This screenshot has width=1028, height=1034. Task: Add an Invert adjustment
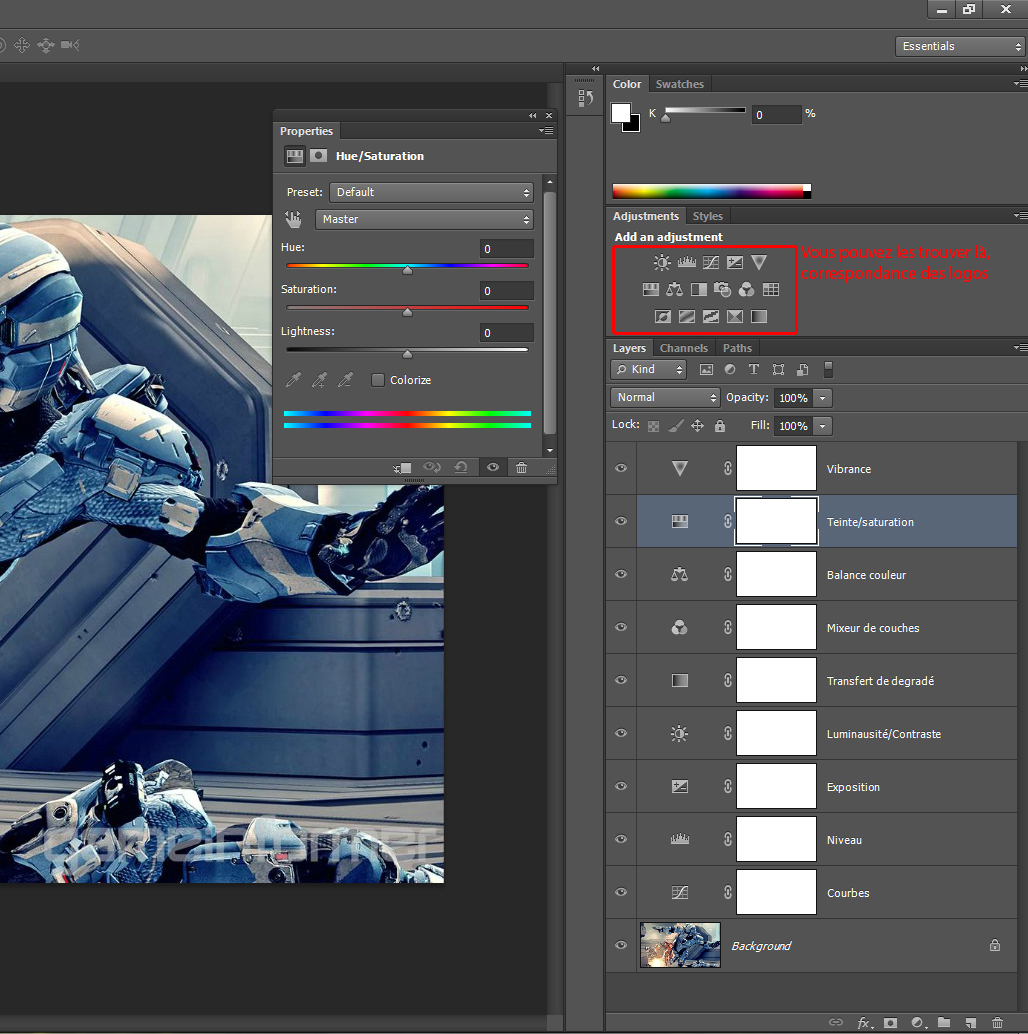pos(663,317)
